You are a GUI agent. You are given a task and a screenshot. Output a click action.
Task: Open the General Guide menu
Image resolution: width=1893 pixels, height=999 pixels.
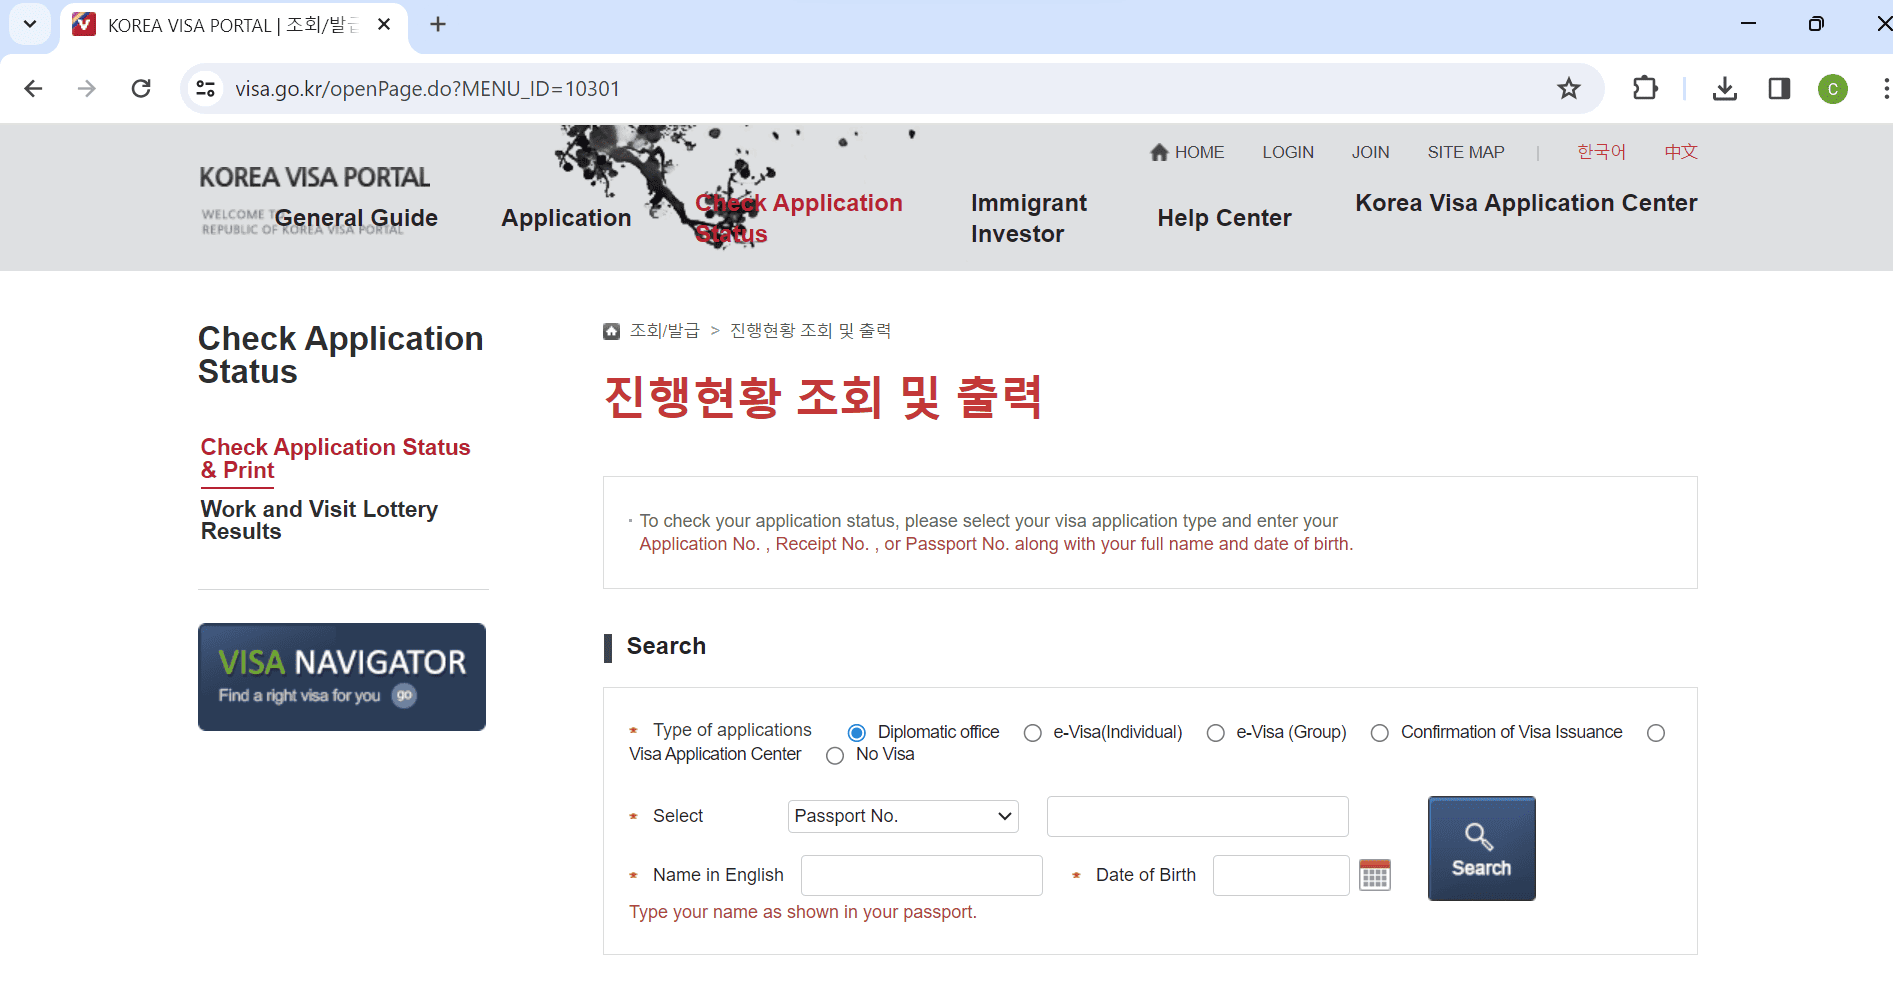[356, 218]
